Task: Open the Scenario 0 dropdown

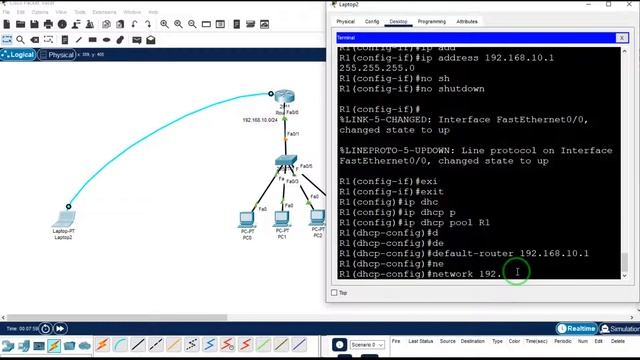Action: pyautogui.click(x=367, y=345)
